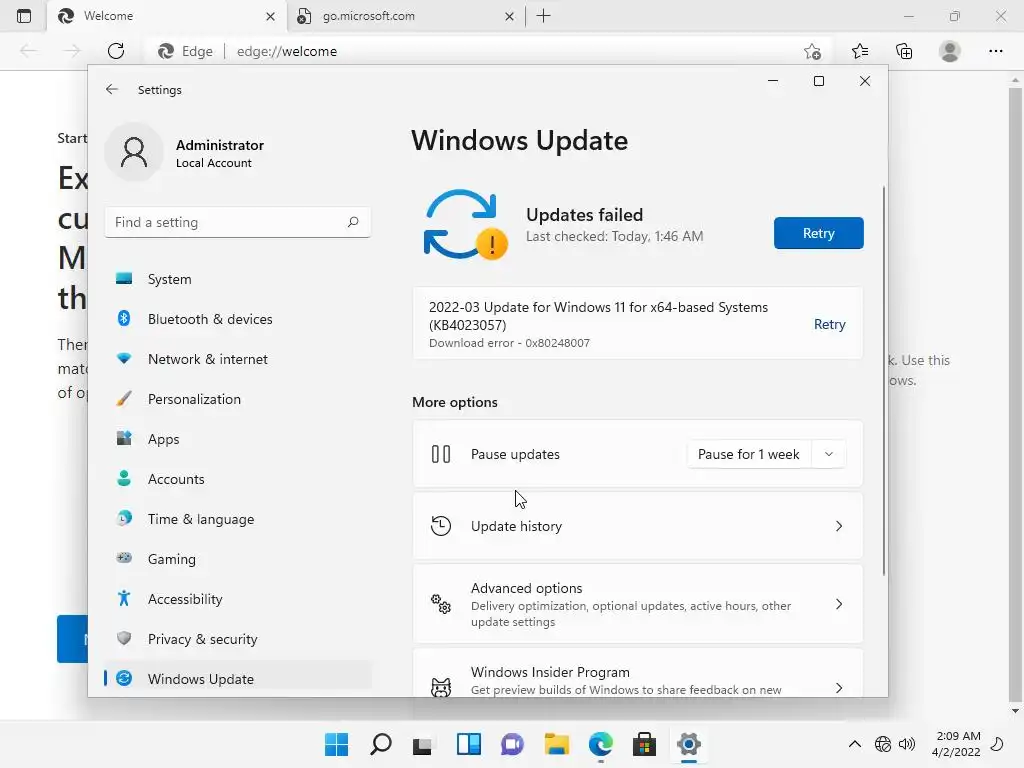Open Update history page

pos(637,526)
